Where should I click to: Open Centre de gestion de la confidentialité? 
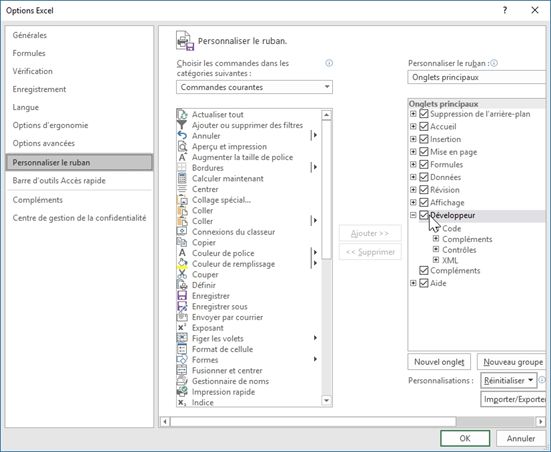coord(79,218)
